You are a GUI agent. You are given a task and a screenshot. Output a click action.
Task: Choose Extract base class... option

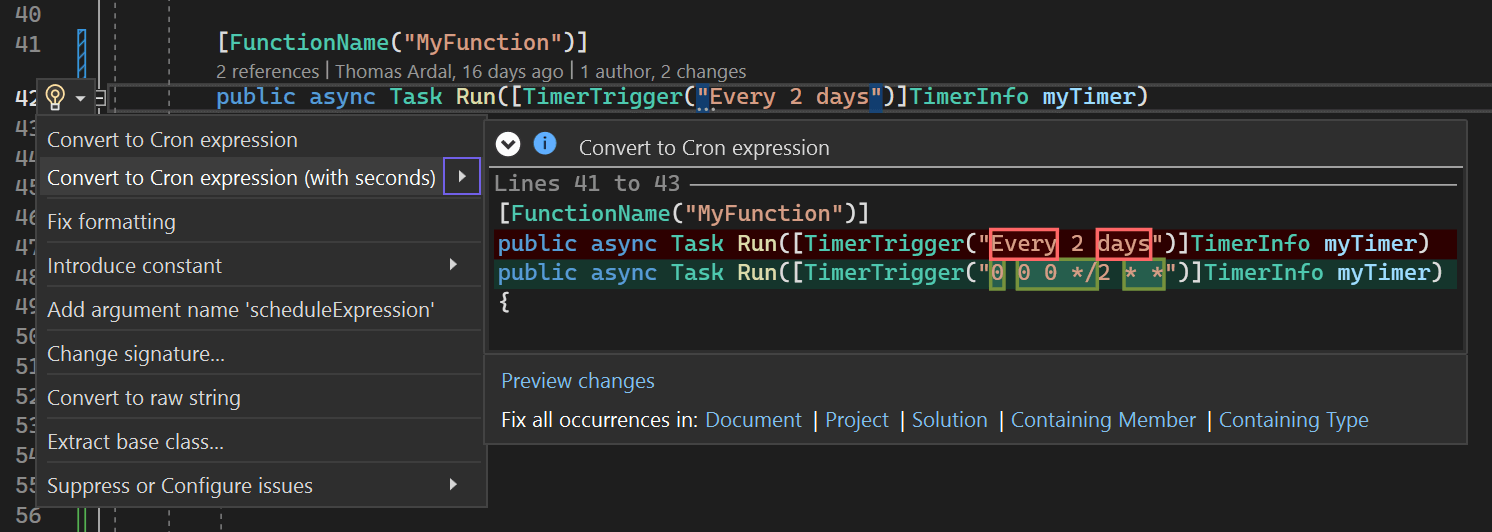pyautogui.click(x=136, y=442)
